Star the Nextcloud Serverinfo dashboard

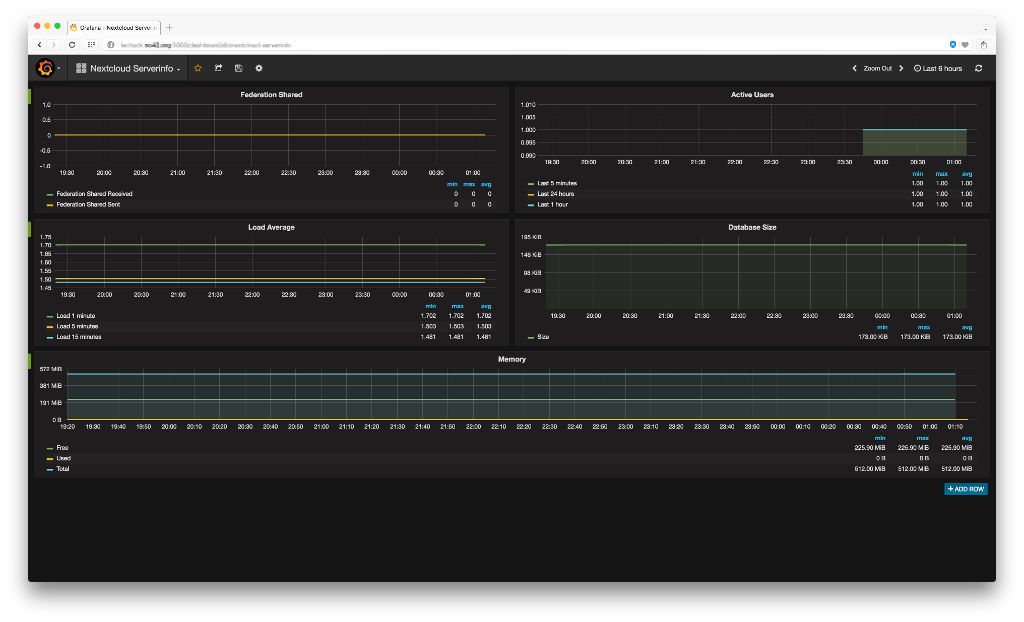tap(198, 68)
